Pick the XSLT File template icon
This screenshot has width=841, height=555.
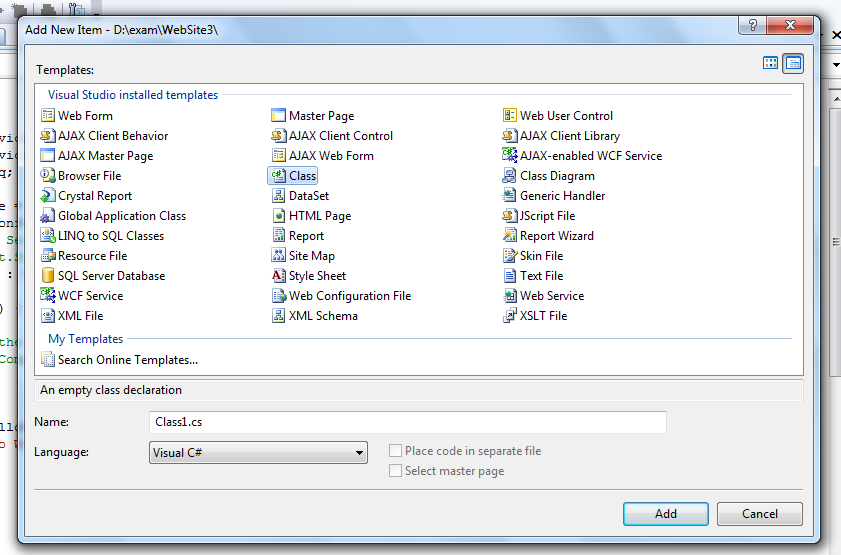[x=510, y=316]
